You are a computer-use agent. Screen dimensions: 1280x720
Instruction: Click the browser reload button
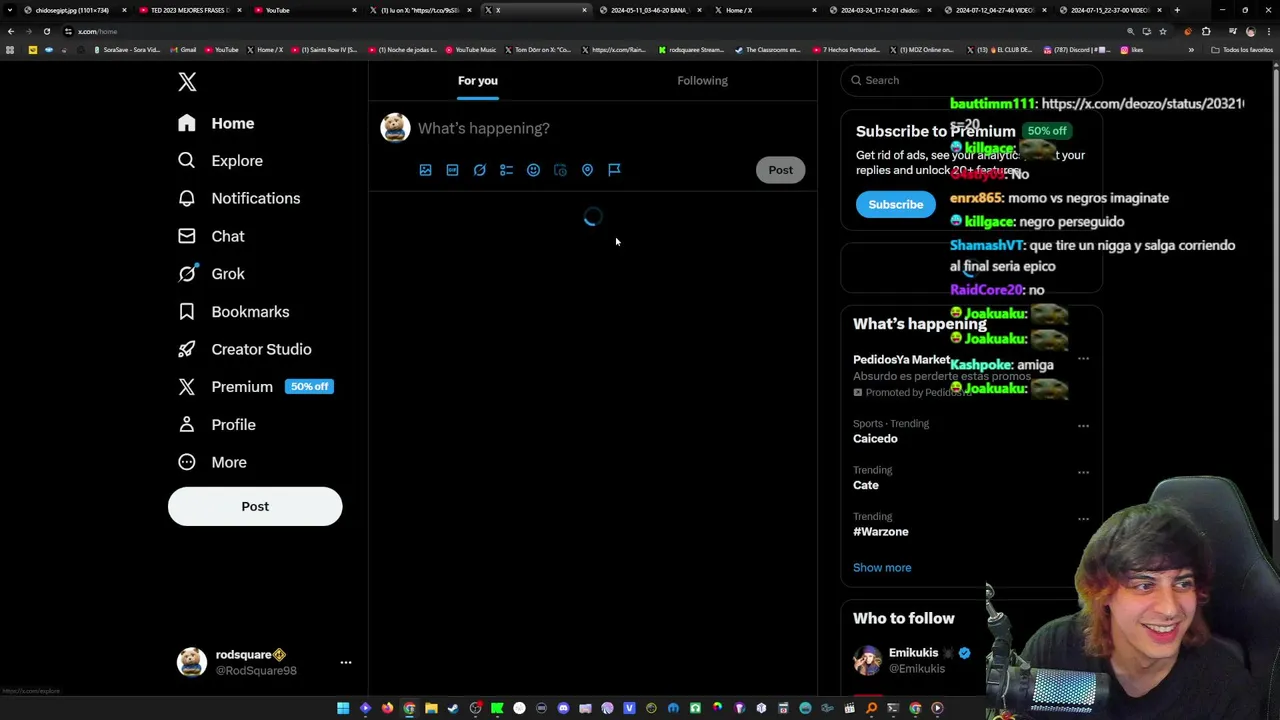[x=46, y=31]
